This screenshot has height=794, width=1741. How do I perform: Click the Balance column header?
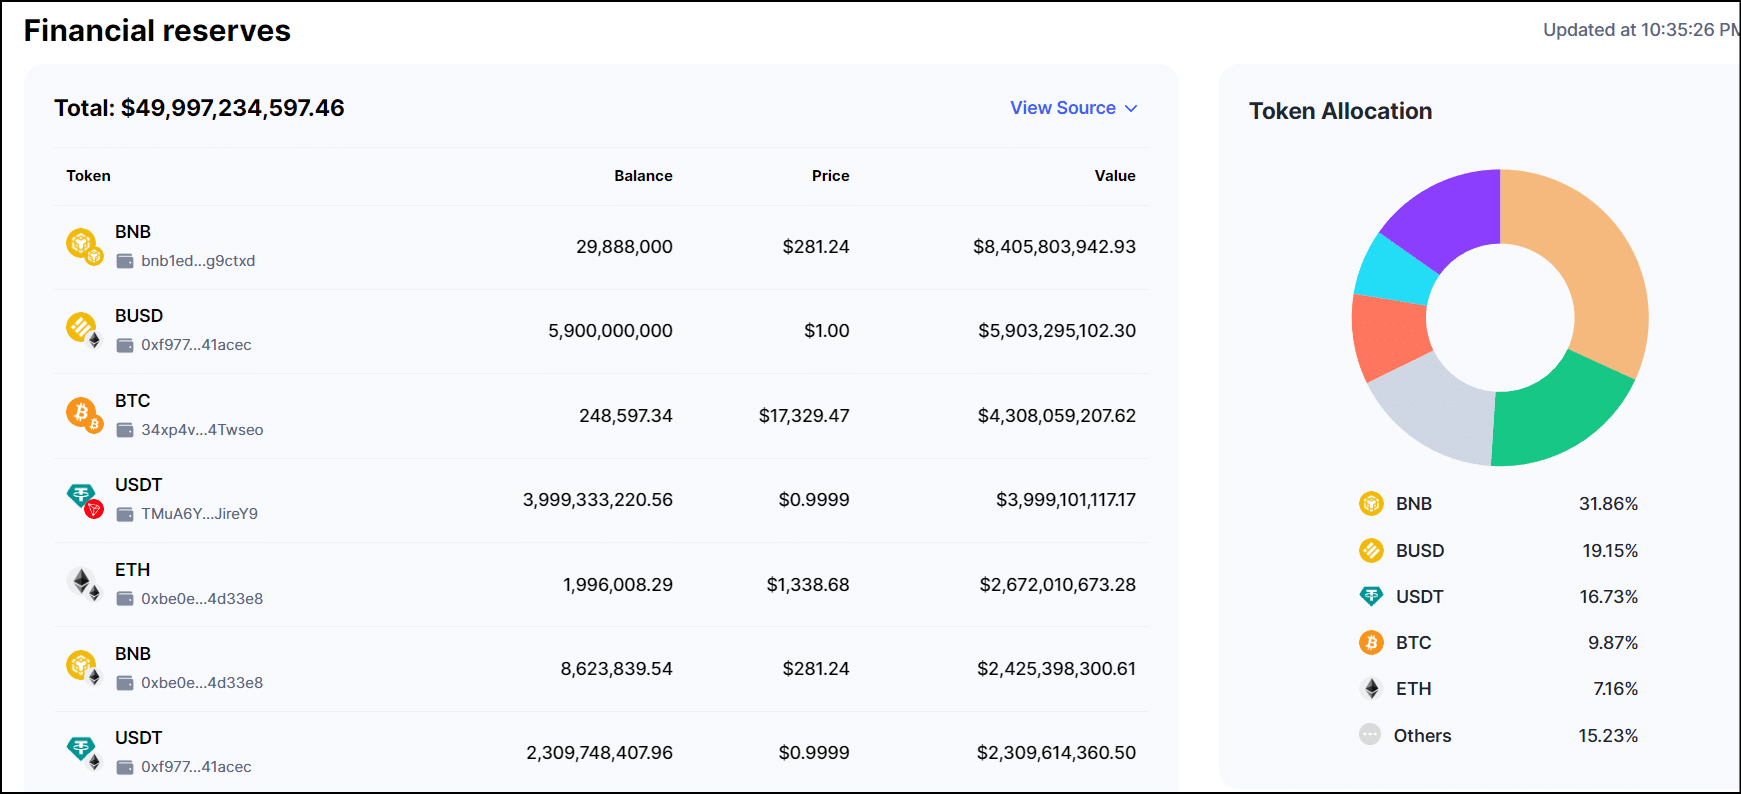643,176
